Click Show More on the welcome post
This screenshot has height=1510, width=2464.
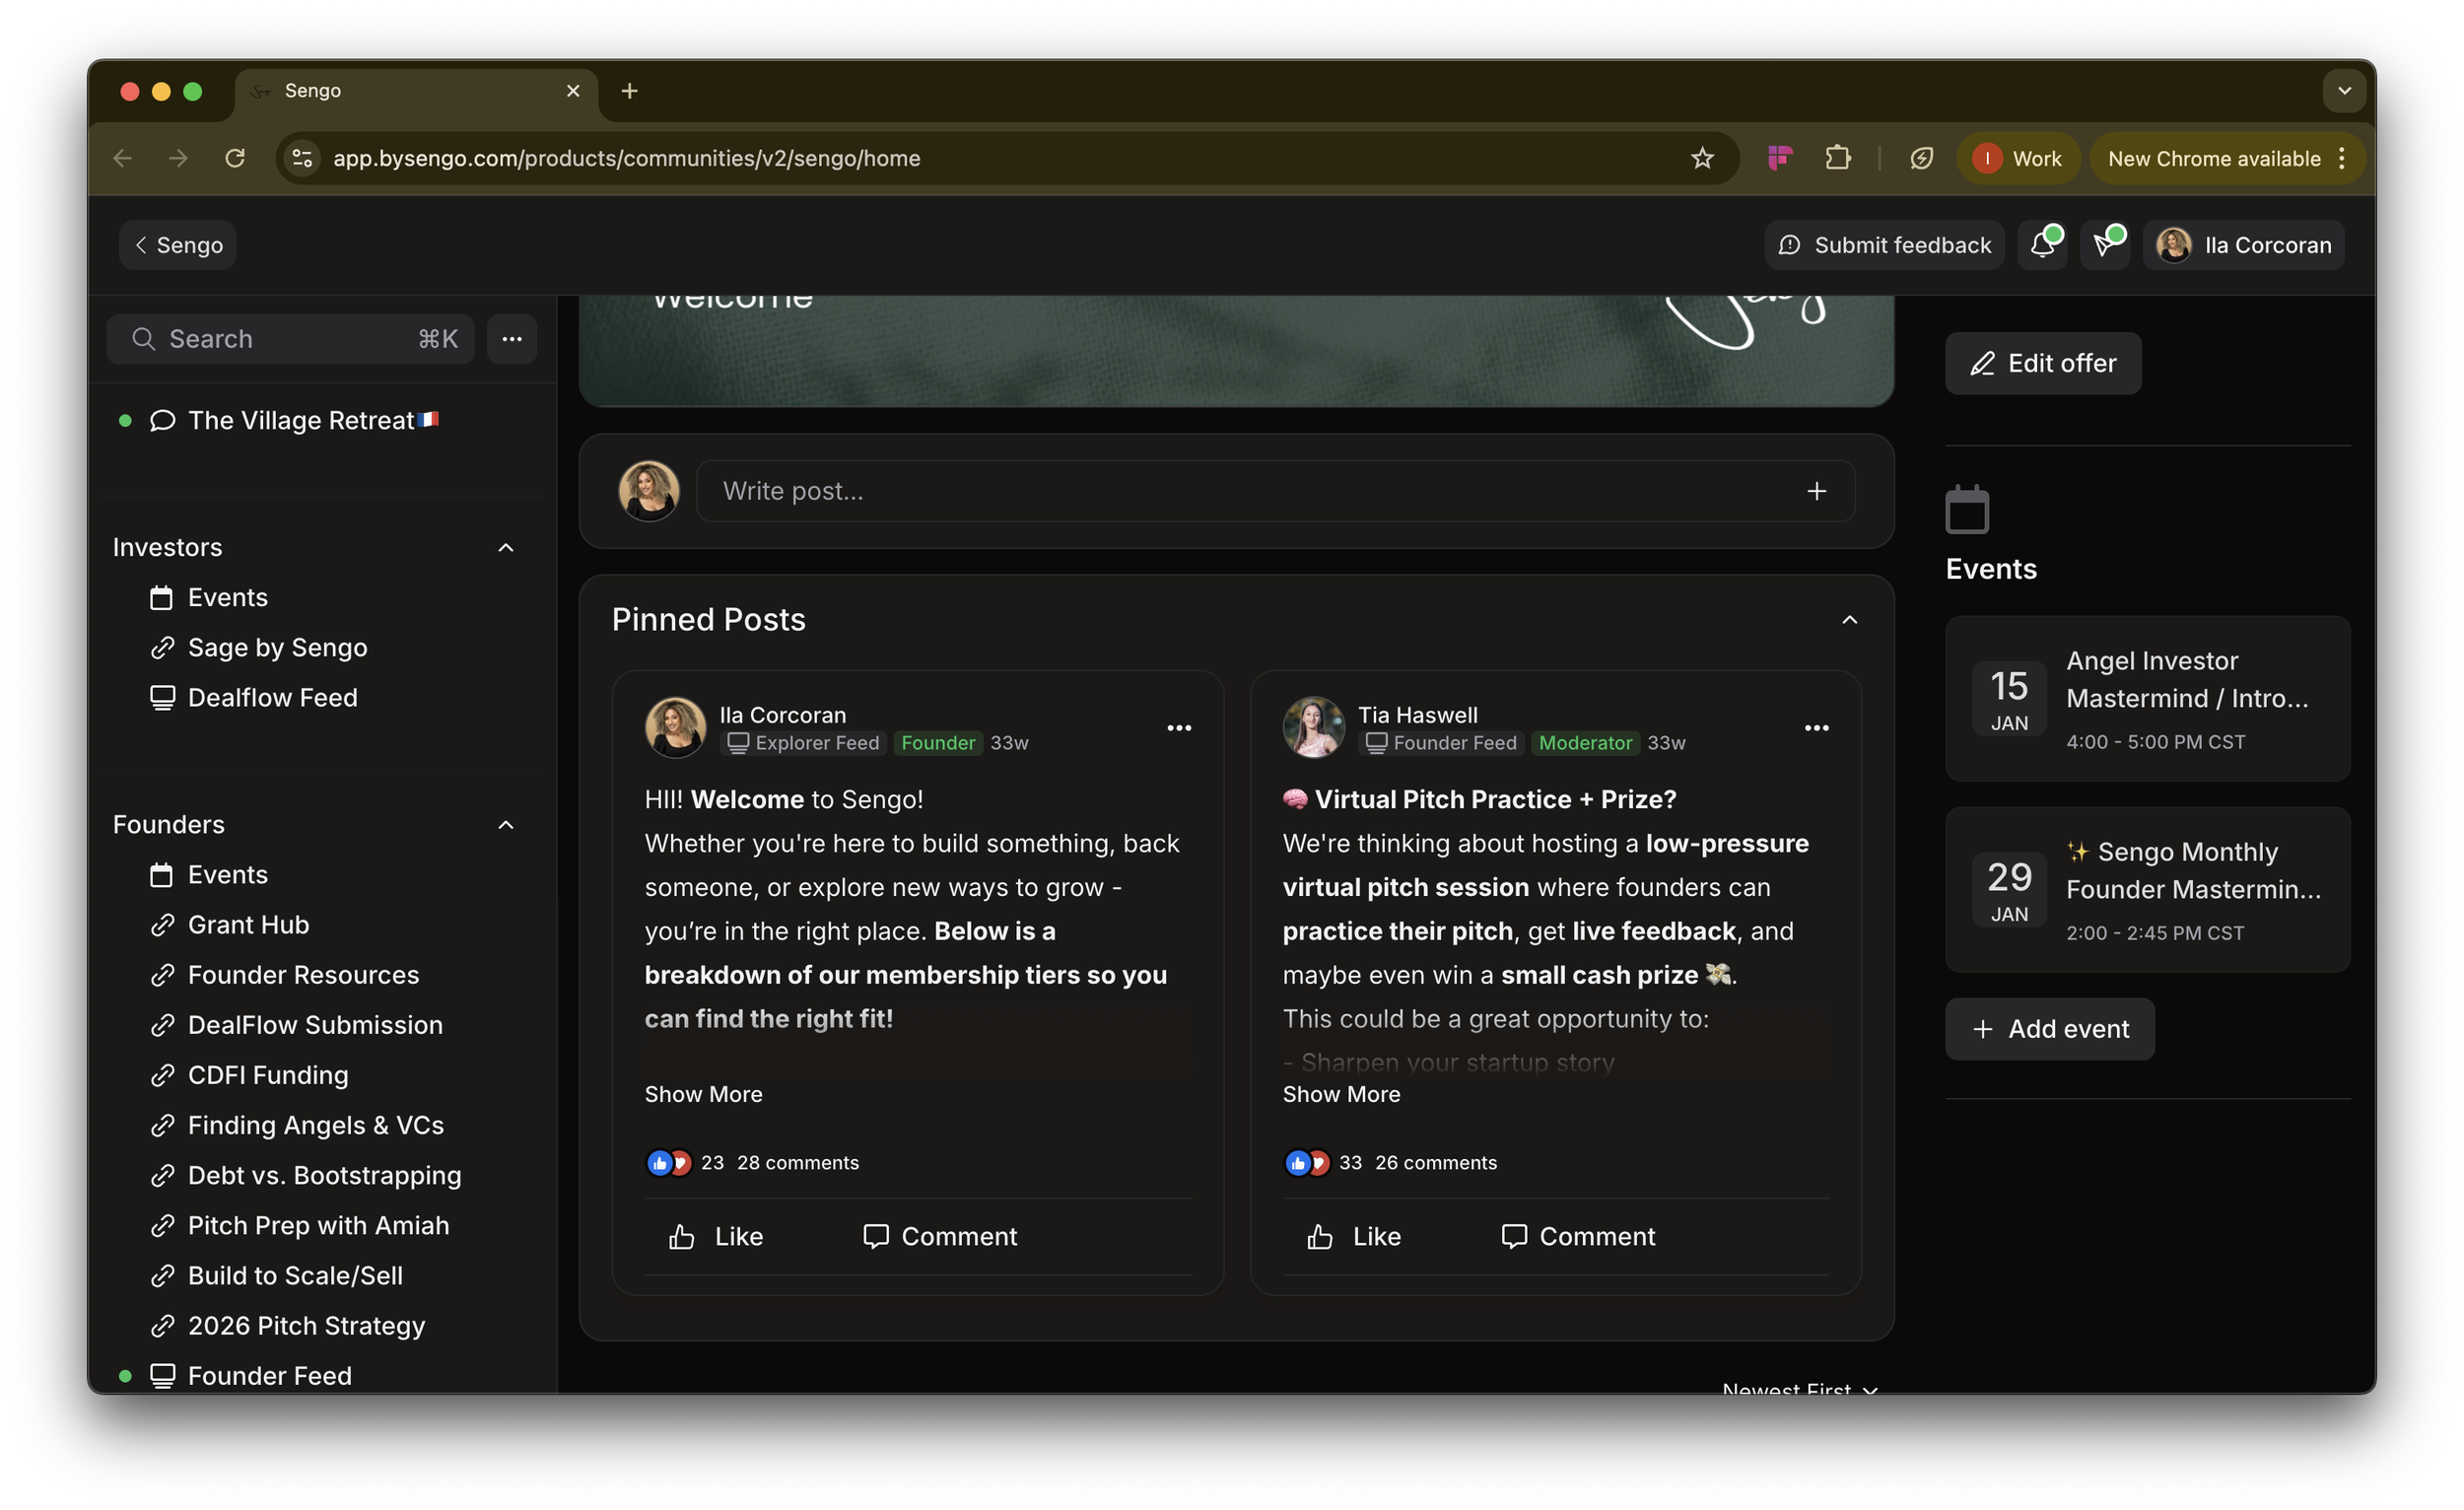pyautogui.click(x=703, y=1094)
